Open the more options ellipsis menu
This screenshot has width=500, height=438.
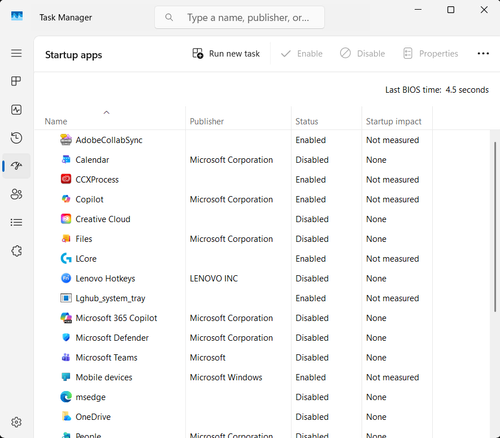click(483, 53)
